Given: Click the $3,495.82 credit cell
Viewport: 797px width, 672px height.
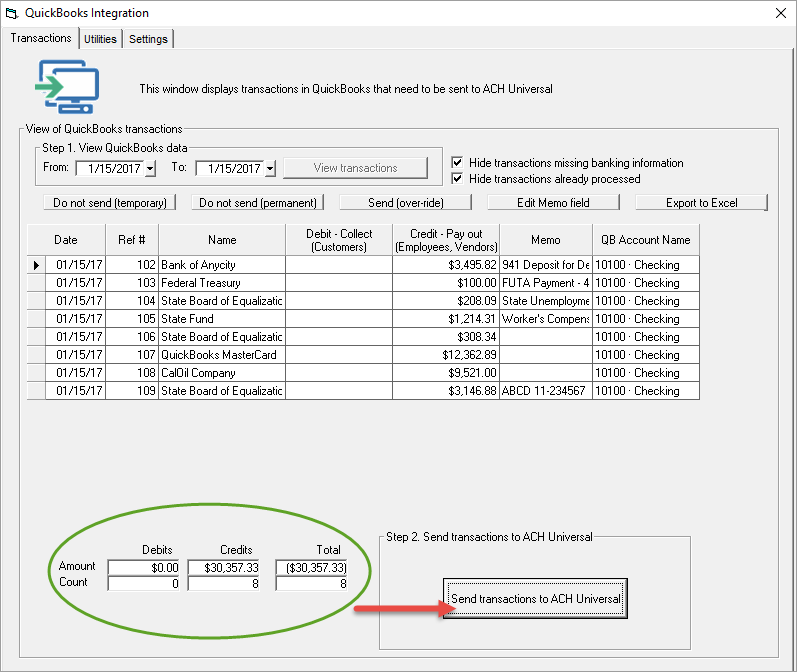Looking at the screenshot, I should pyautogui.click(x=446, y=265).
